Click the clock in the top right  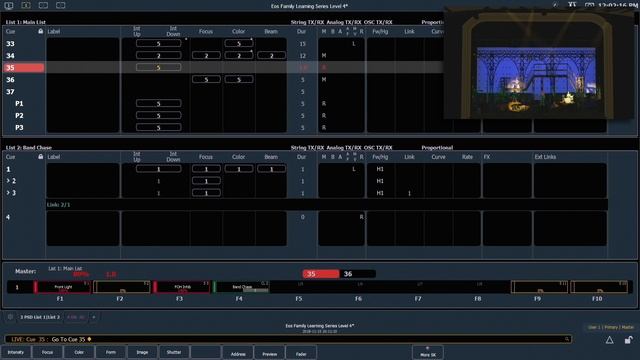pos(618,5)
